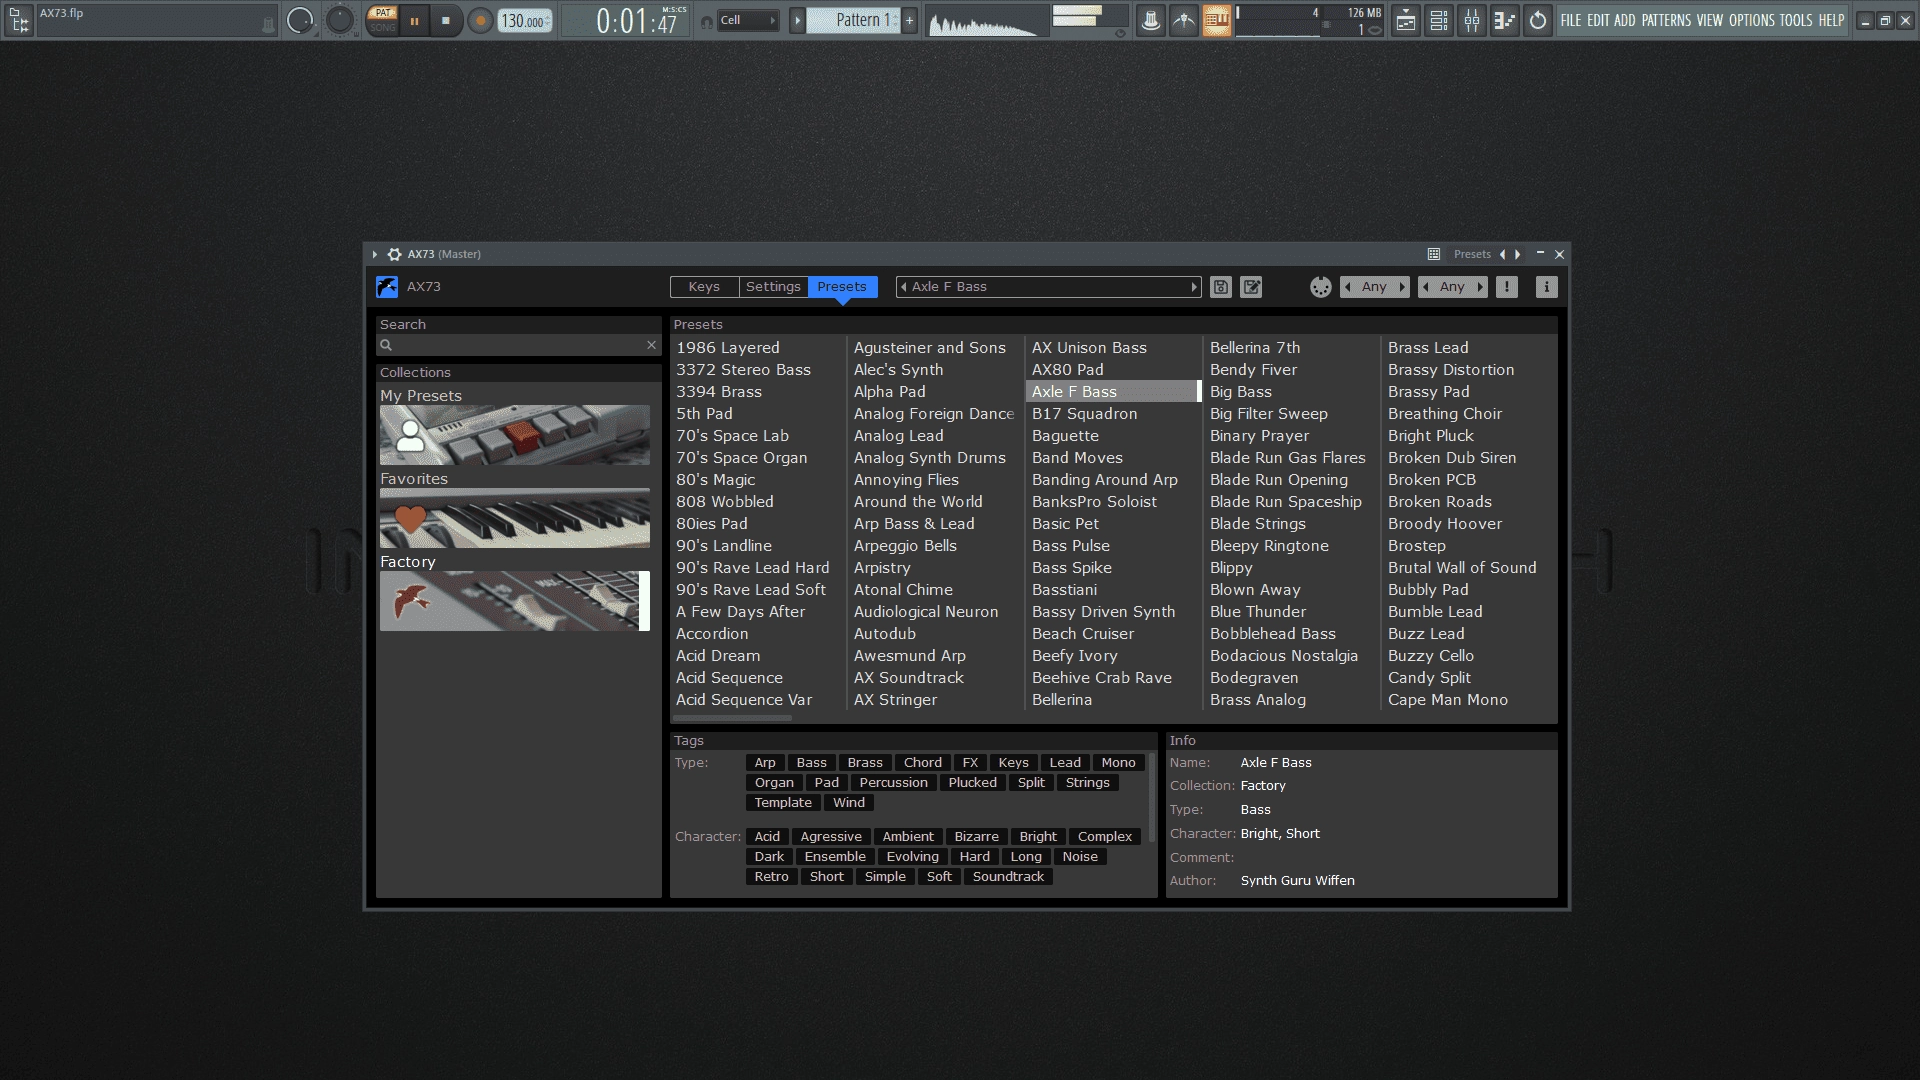Open Pattern 1 selector
The width and height of the screenshot is (1920, 1080).
(x=854, y=20)
